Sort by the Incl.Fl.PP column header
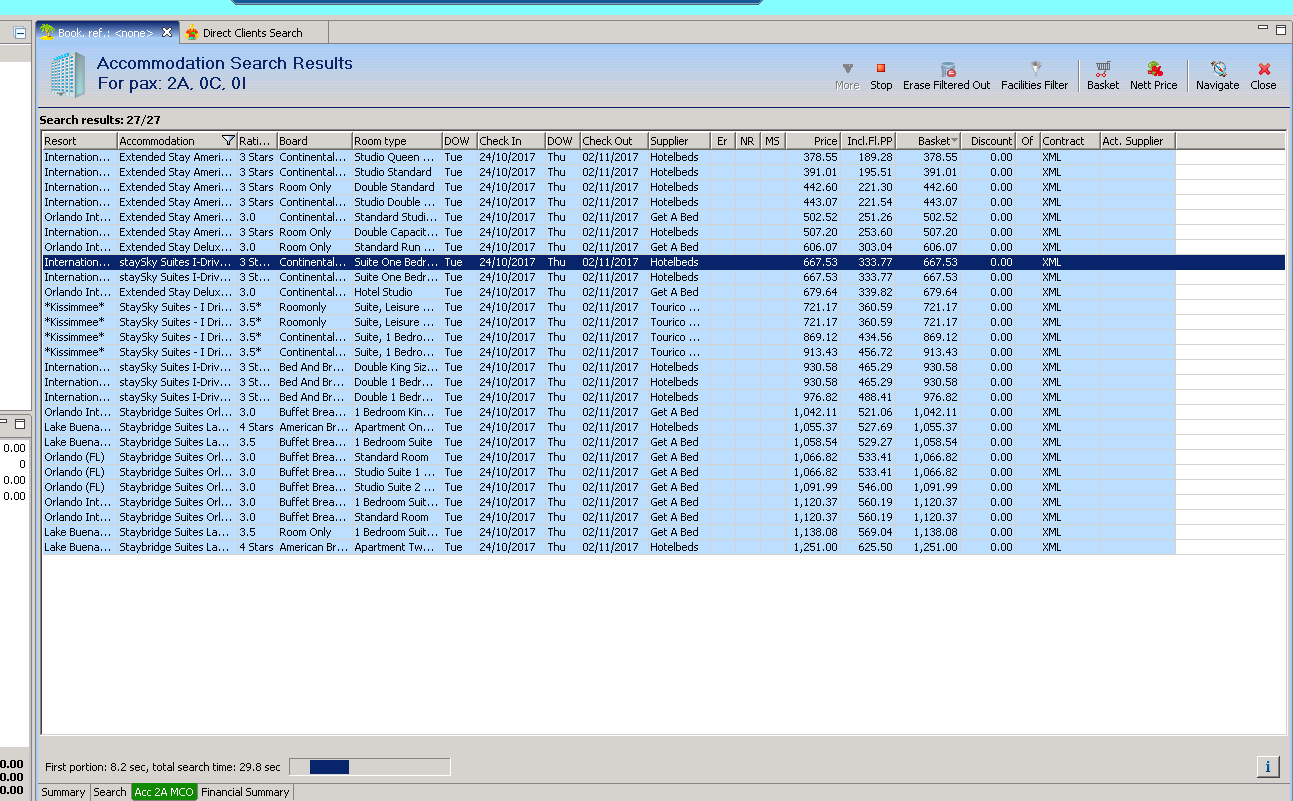 [869, 141]
